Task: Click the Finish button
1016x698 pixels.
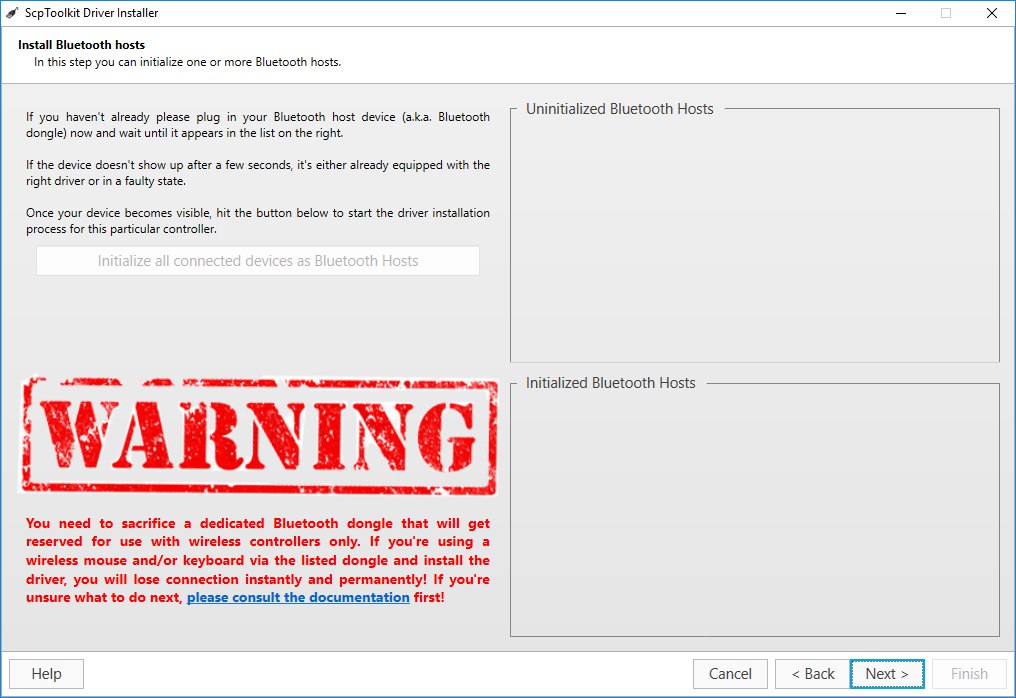Action: click(969, 674)
